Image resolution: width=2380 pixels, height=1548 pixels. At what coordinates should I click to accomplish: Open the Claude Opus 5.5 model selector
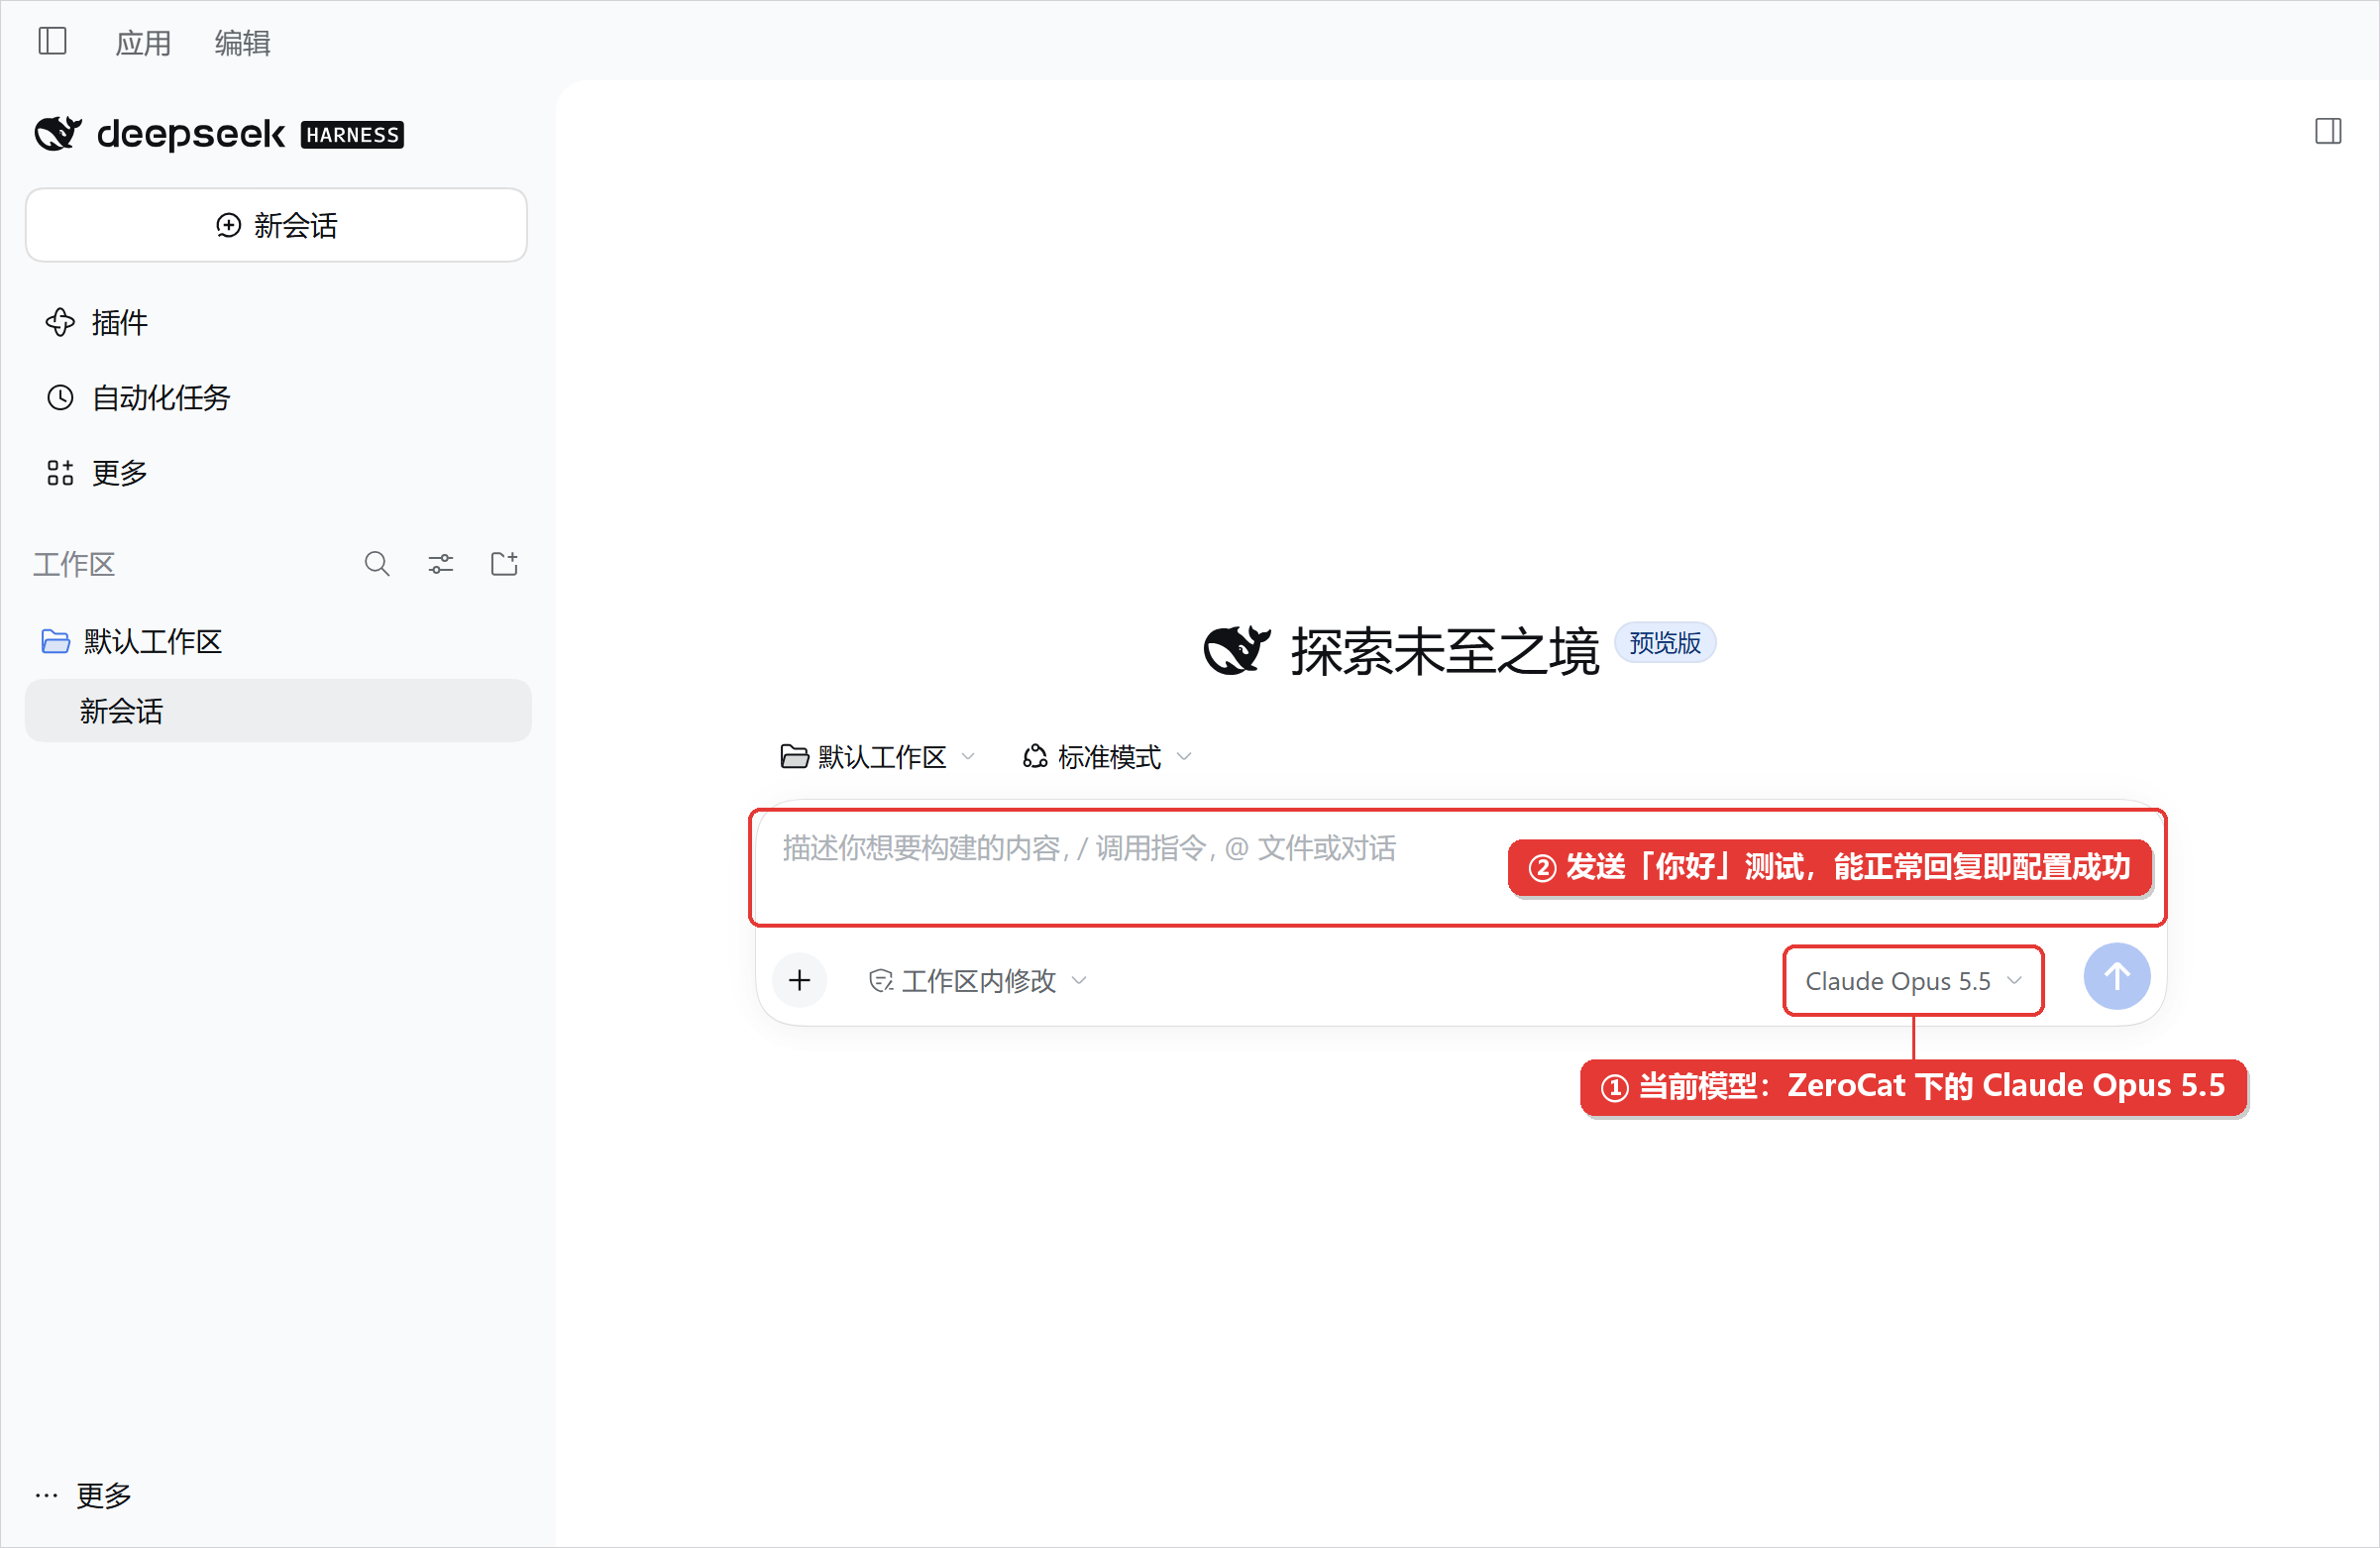(x=1913, y=981)
